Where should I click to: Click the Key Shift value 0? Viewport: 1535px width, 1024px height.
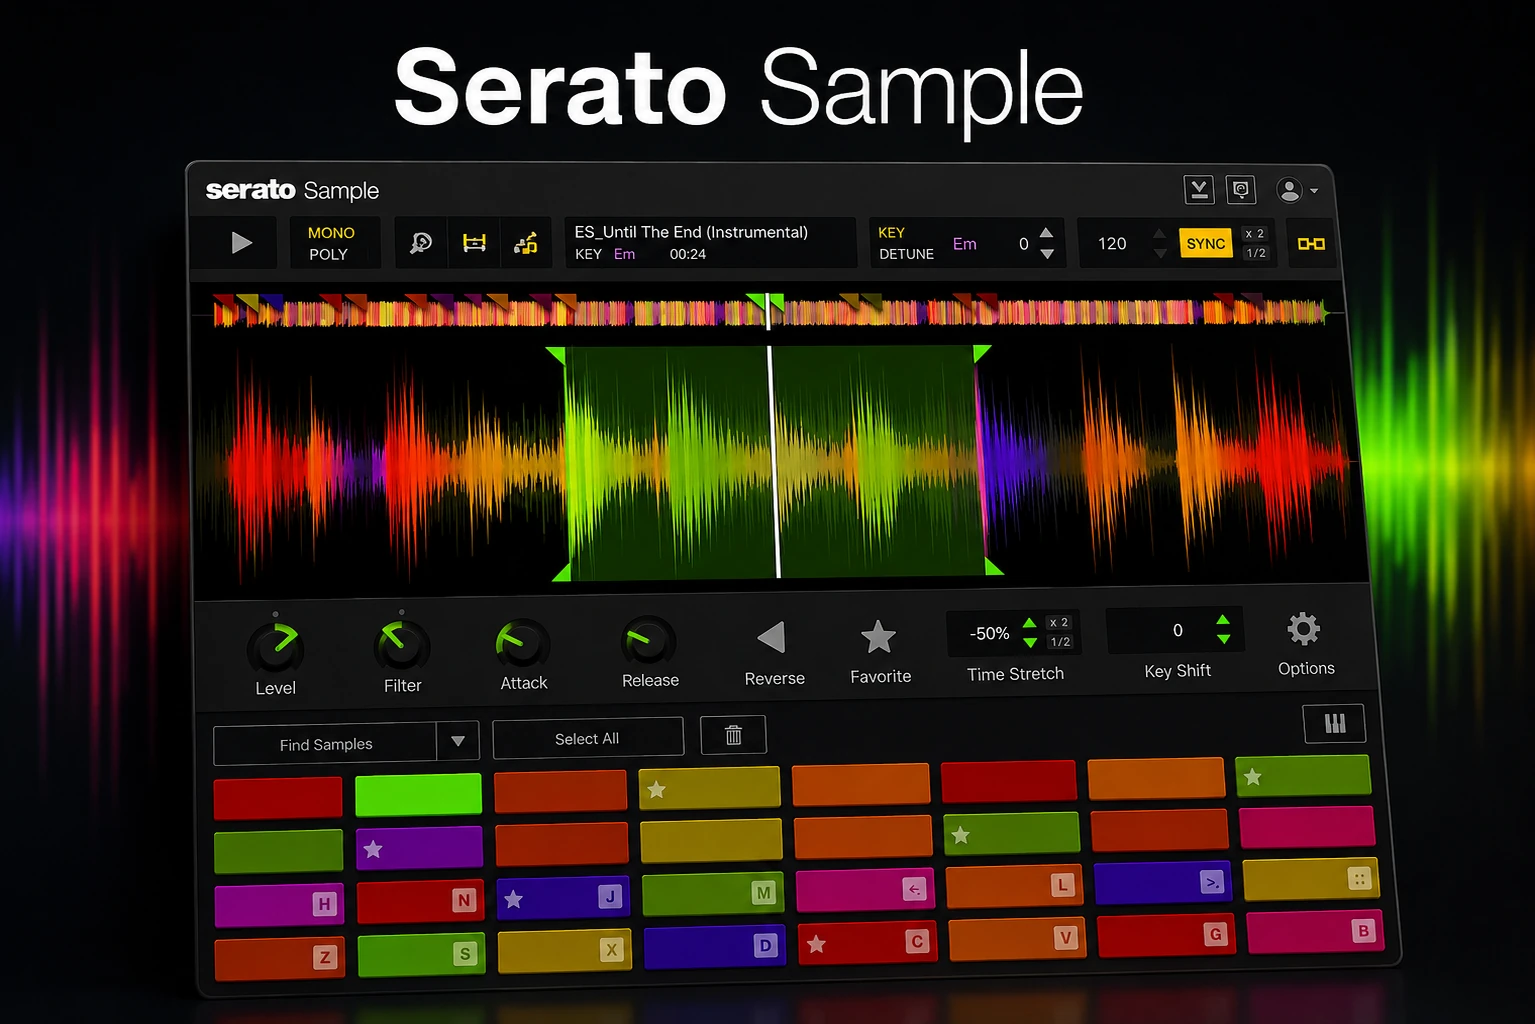pos(1178,630)
